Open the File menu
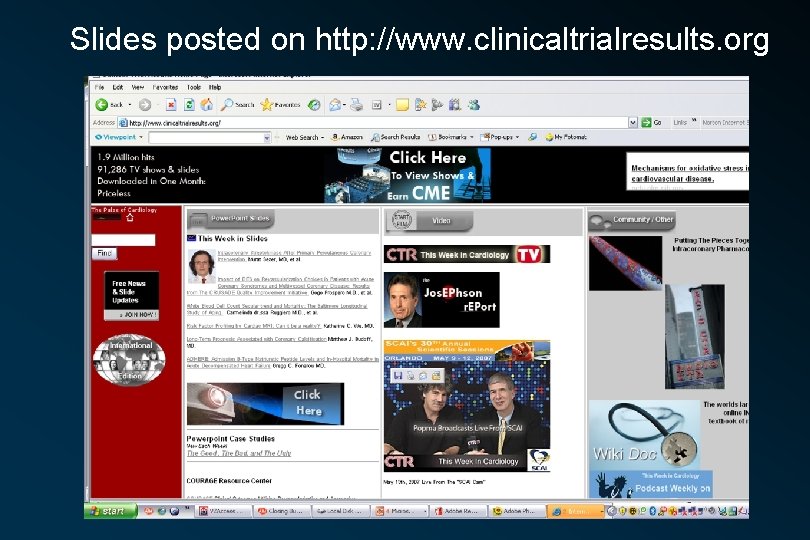This screenshot has width=810, height=540. [99, 87]
